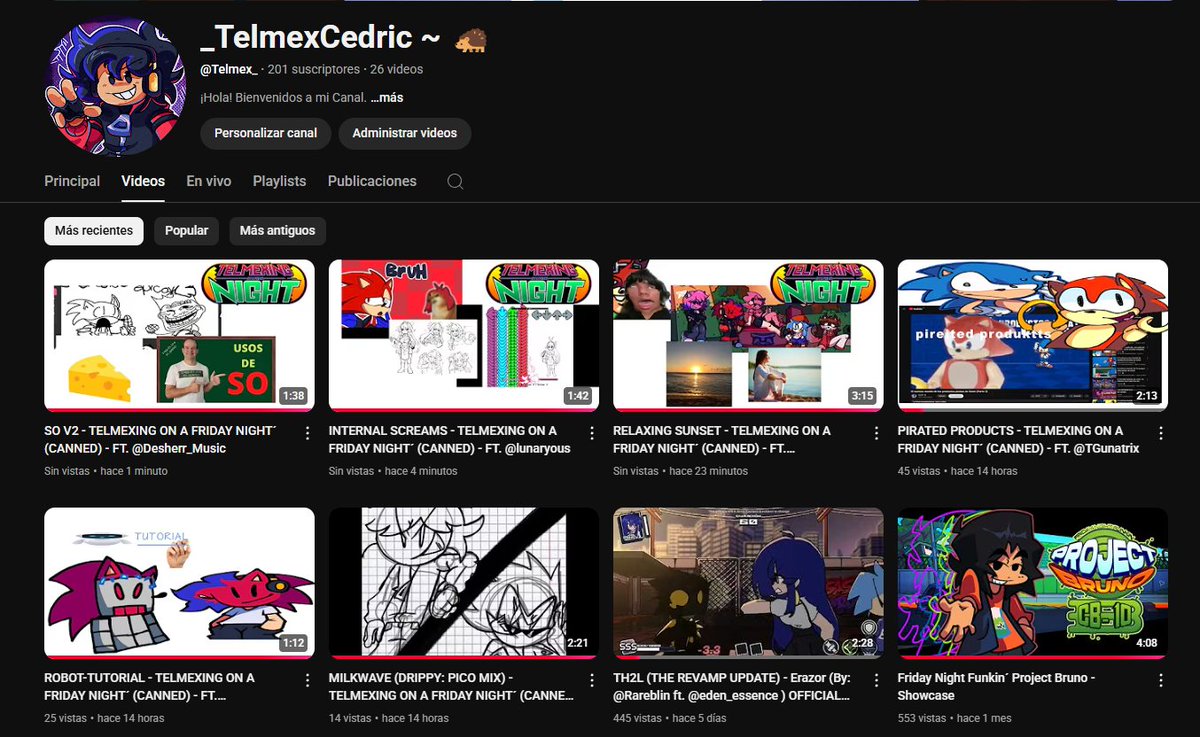Image resolution: width=1200 pixels, height=737 pixels.
Task: Click the SO V2 - TELMEXING video title
Action: point(160,440)
